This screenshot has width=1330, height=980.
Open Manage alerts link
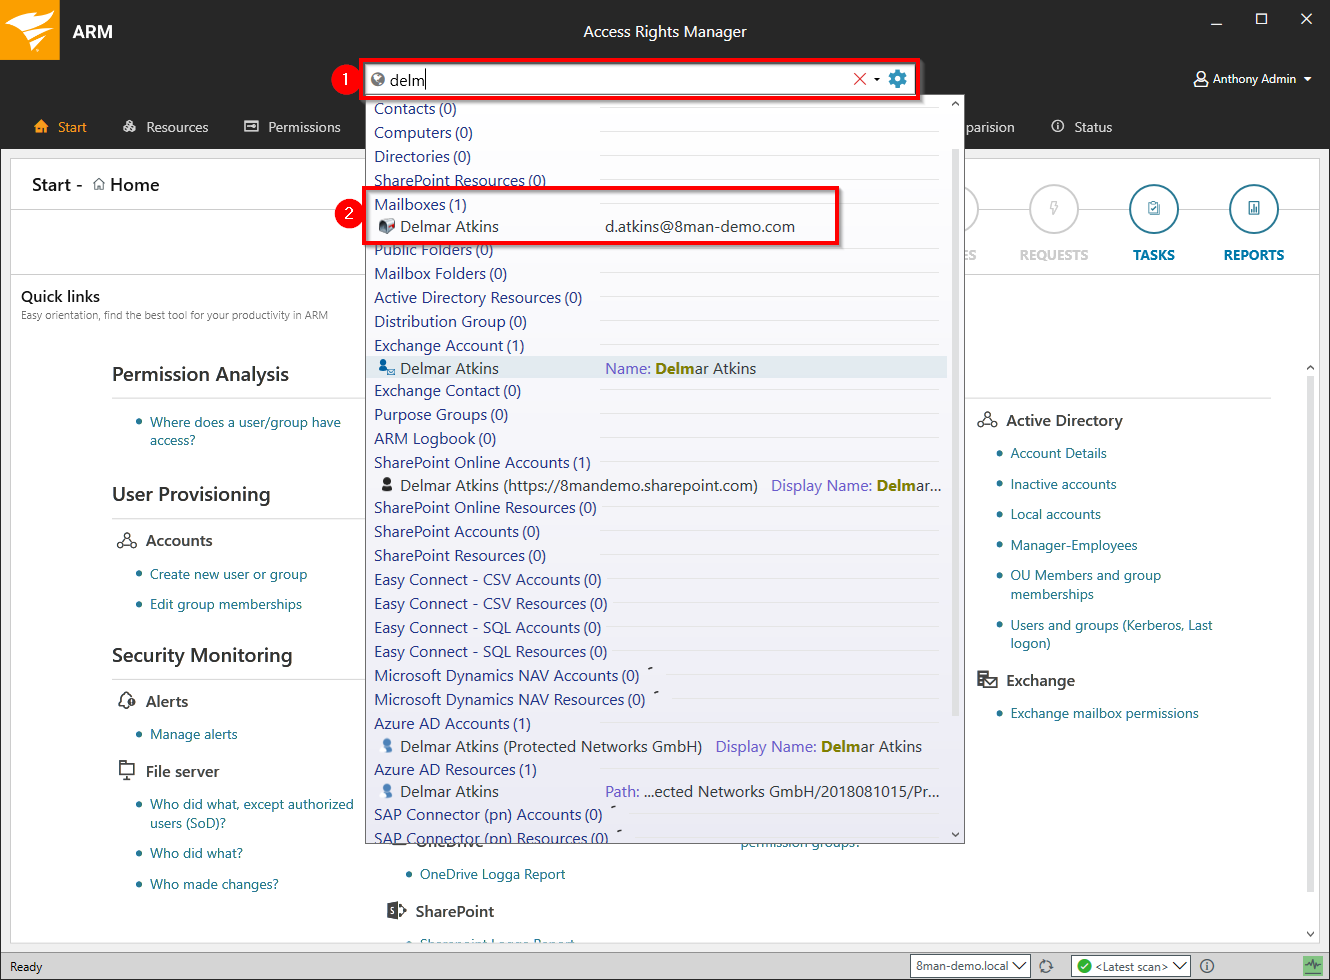[x=193, y=734]
